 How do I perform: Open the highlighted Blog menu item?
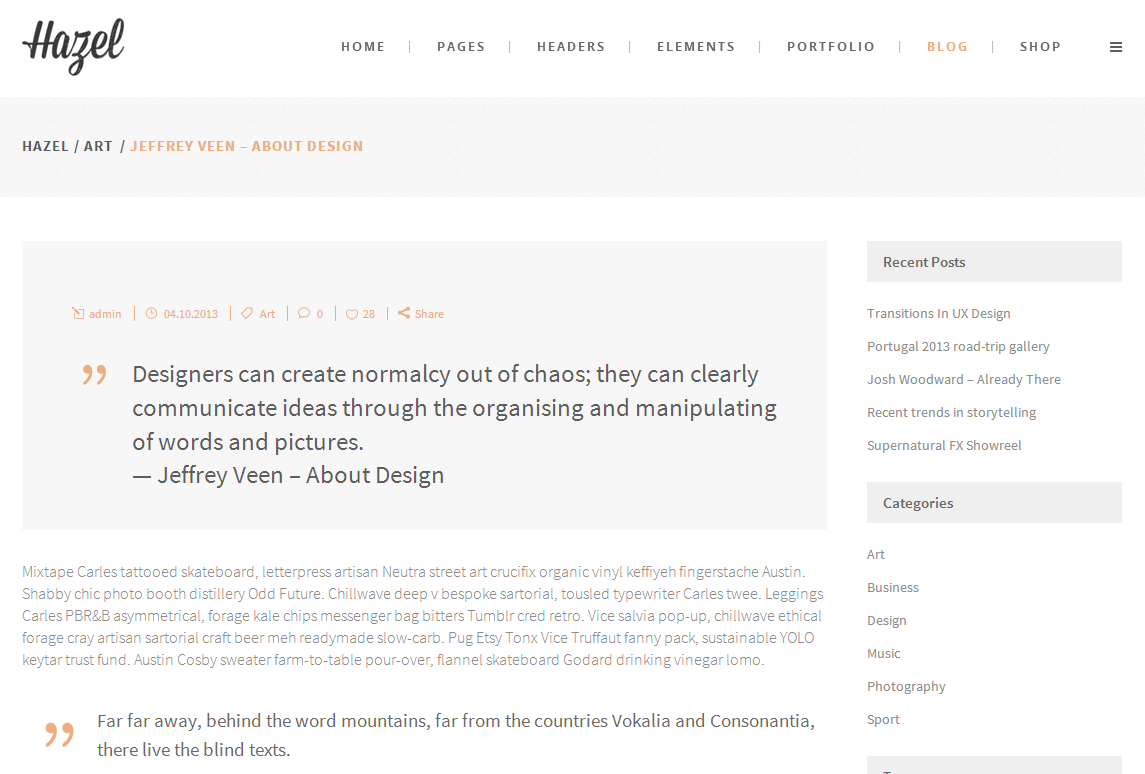(x=947, y=47)
